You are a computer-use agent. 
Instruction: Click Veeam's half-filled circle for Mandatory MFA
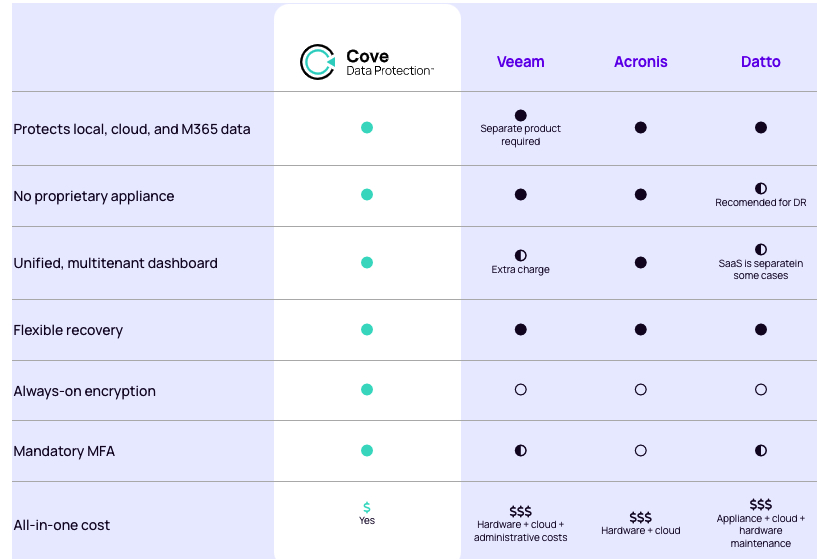pyautogui.click(x=521, y=451)
